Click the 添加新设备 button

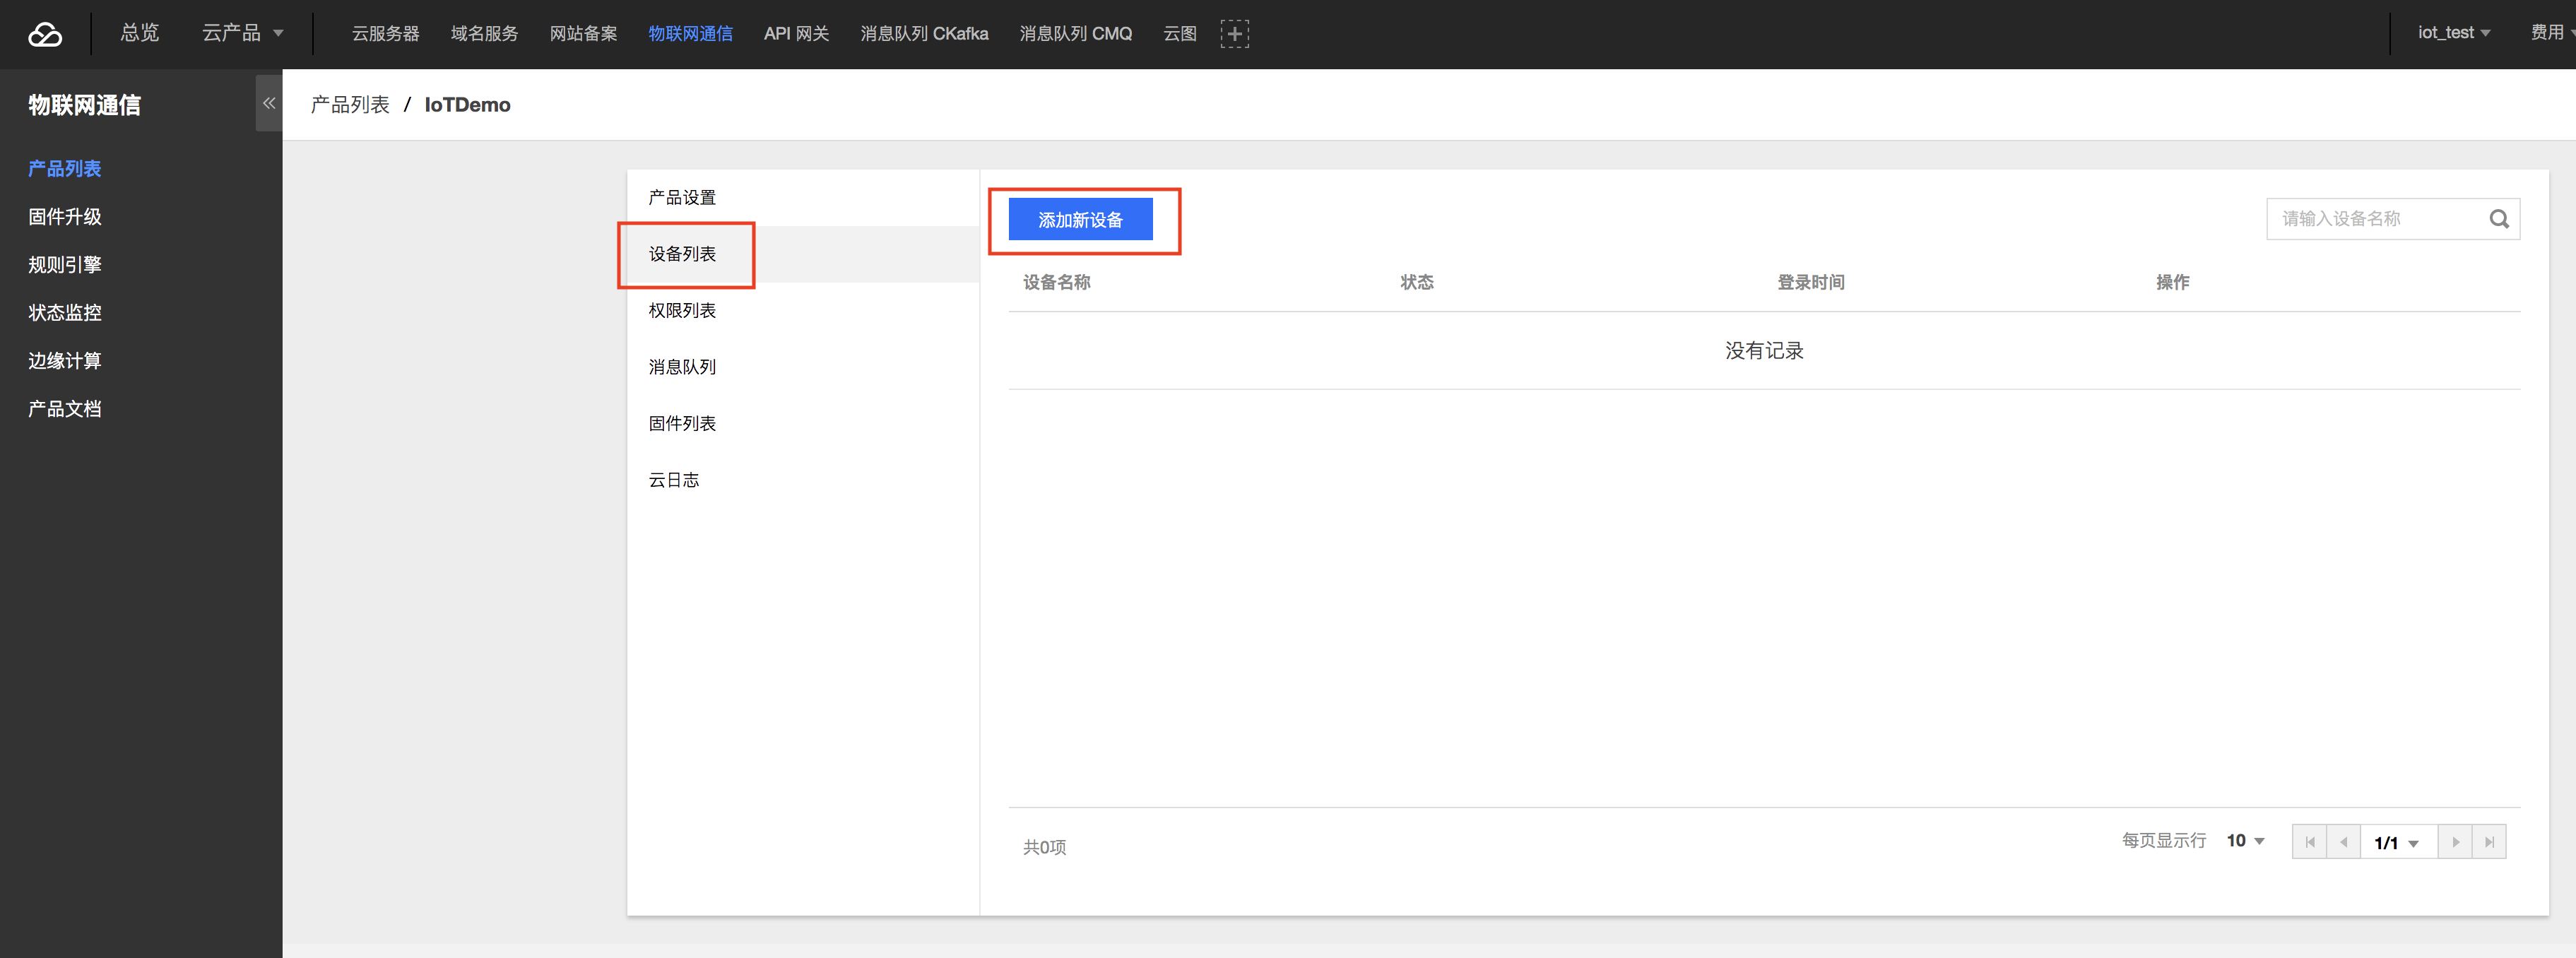pyautogui.click(x=1080, y=220)
